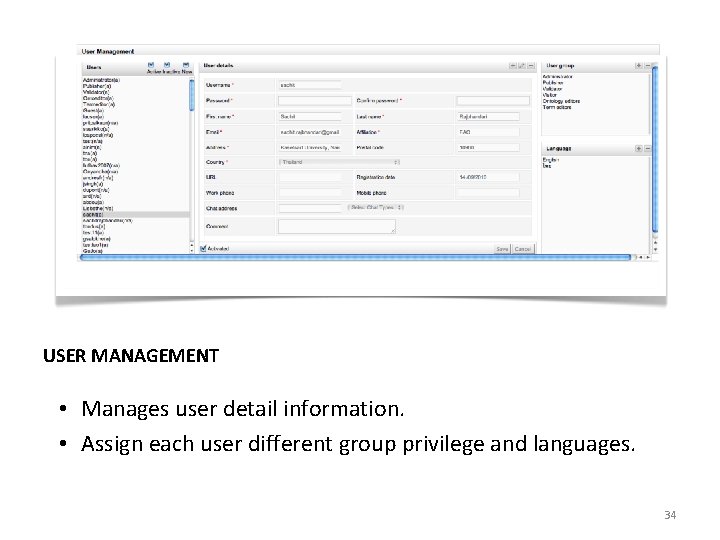Screen dimensions: 720x540
Task: Click the Last name input field
Action: pos(489,117)
